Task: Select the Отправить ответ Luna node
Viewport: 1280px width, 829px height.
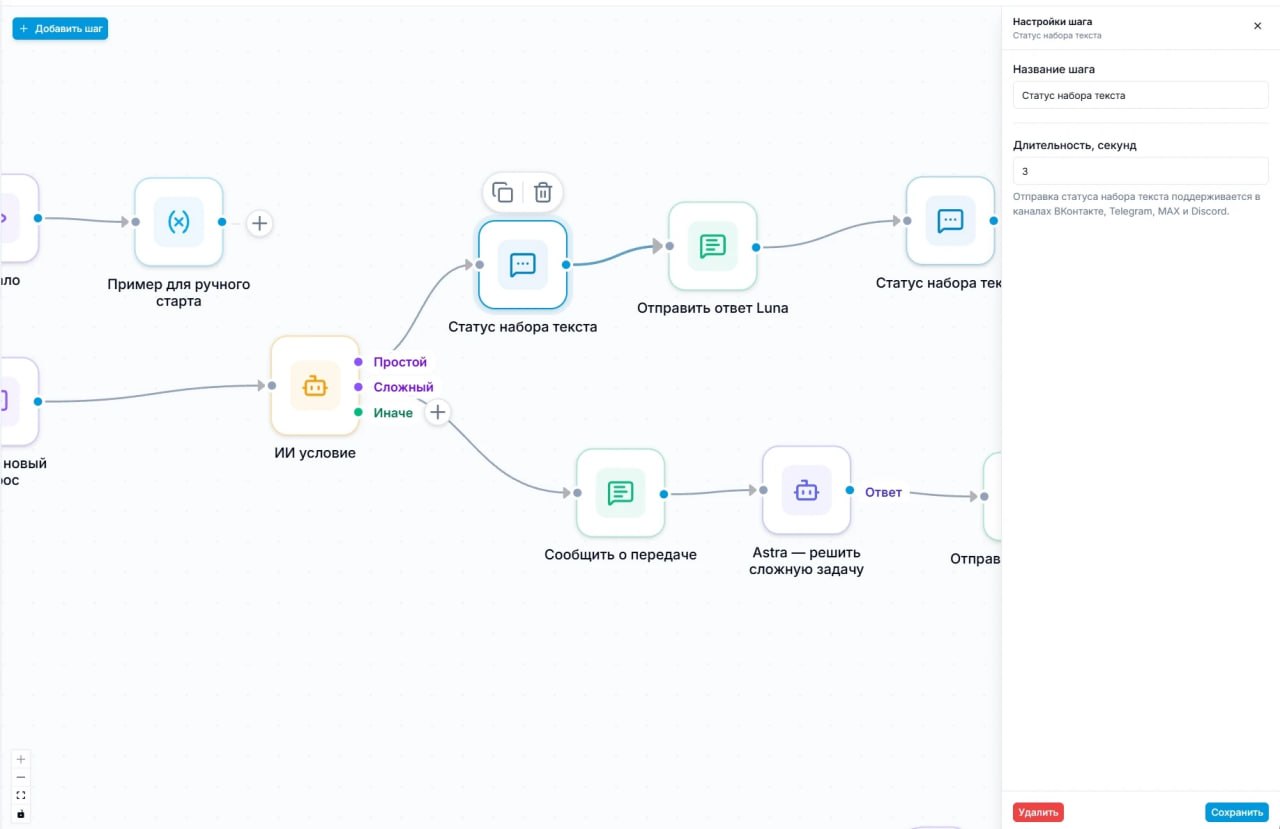Action: [712, 246]
